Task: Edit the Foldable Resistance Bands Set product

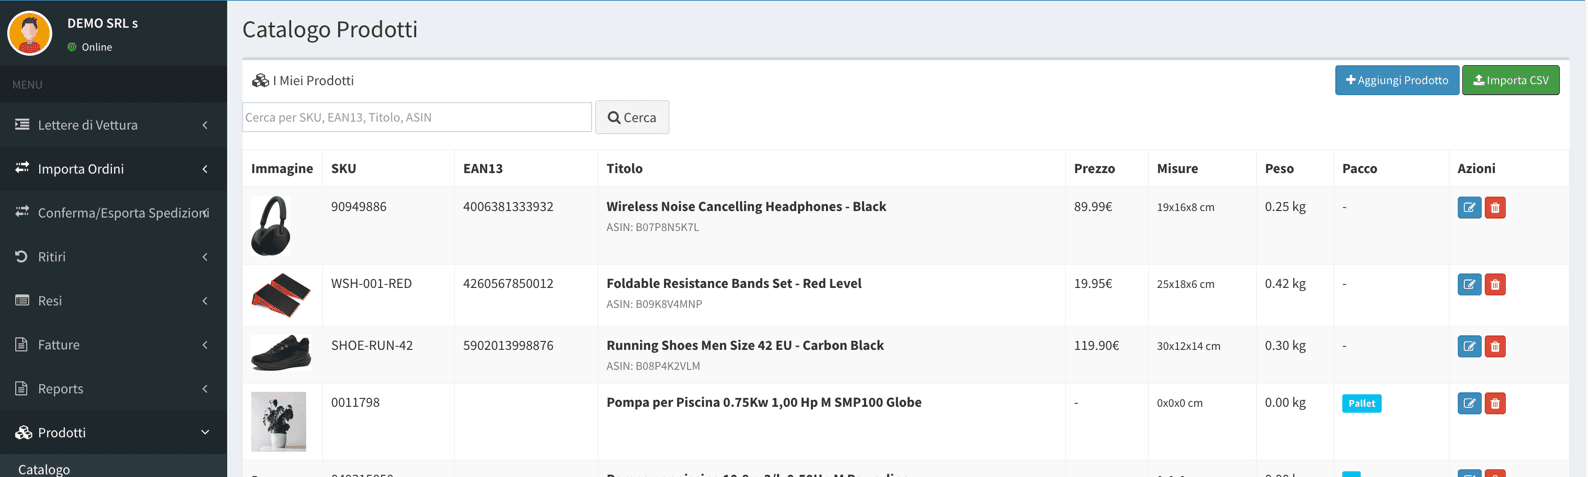Action: [1469, 285]
